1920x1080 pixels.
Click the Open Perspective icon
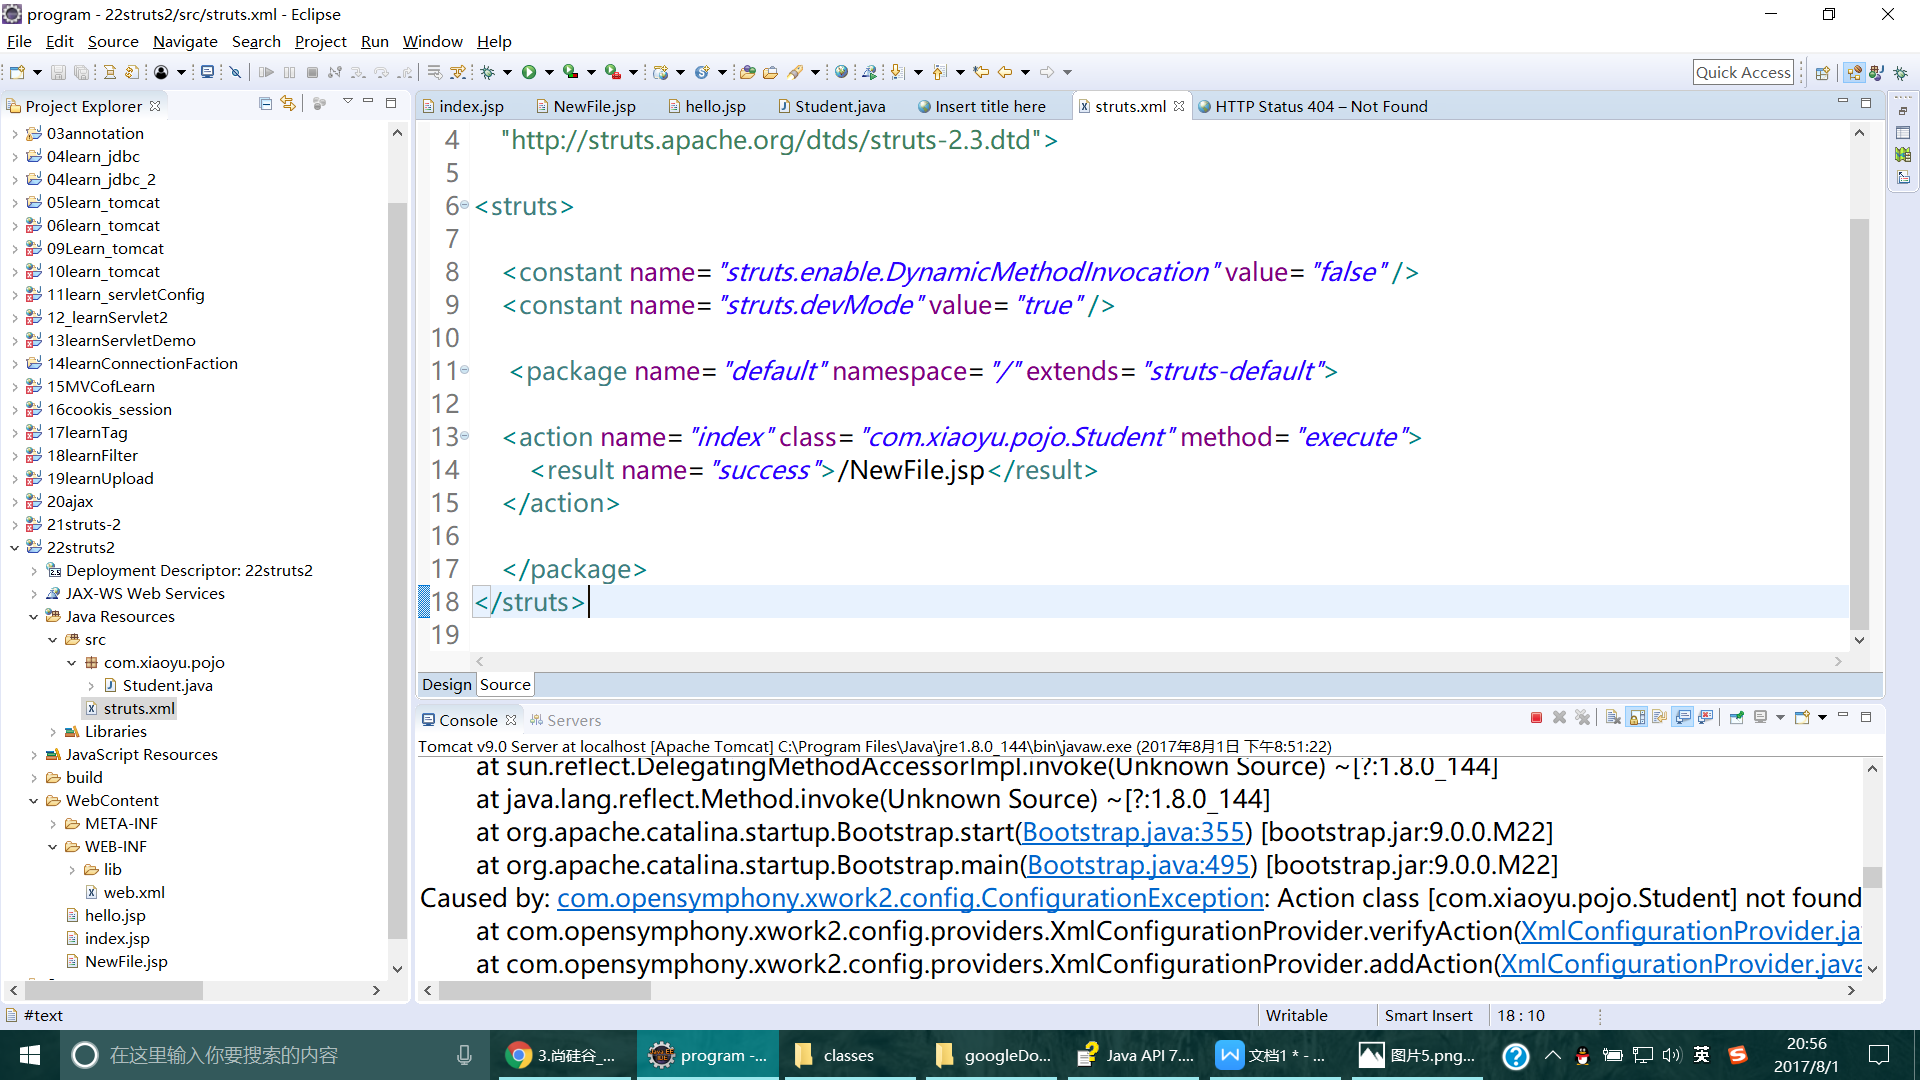(1822, 73)
